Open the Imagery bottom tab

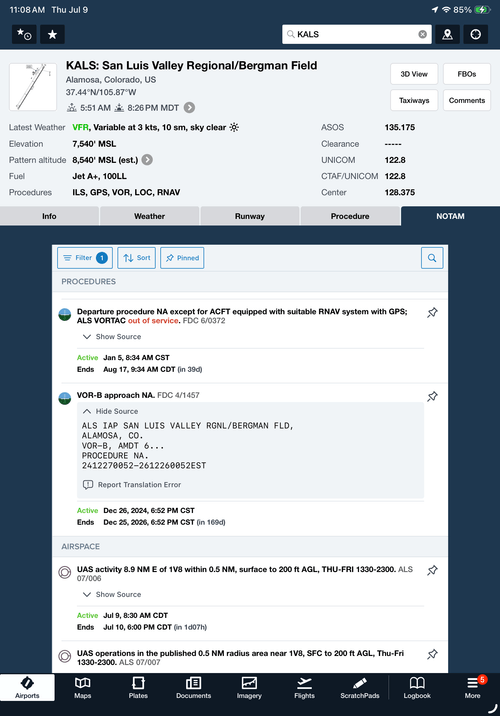tap(249, 688)
